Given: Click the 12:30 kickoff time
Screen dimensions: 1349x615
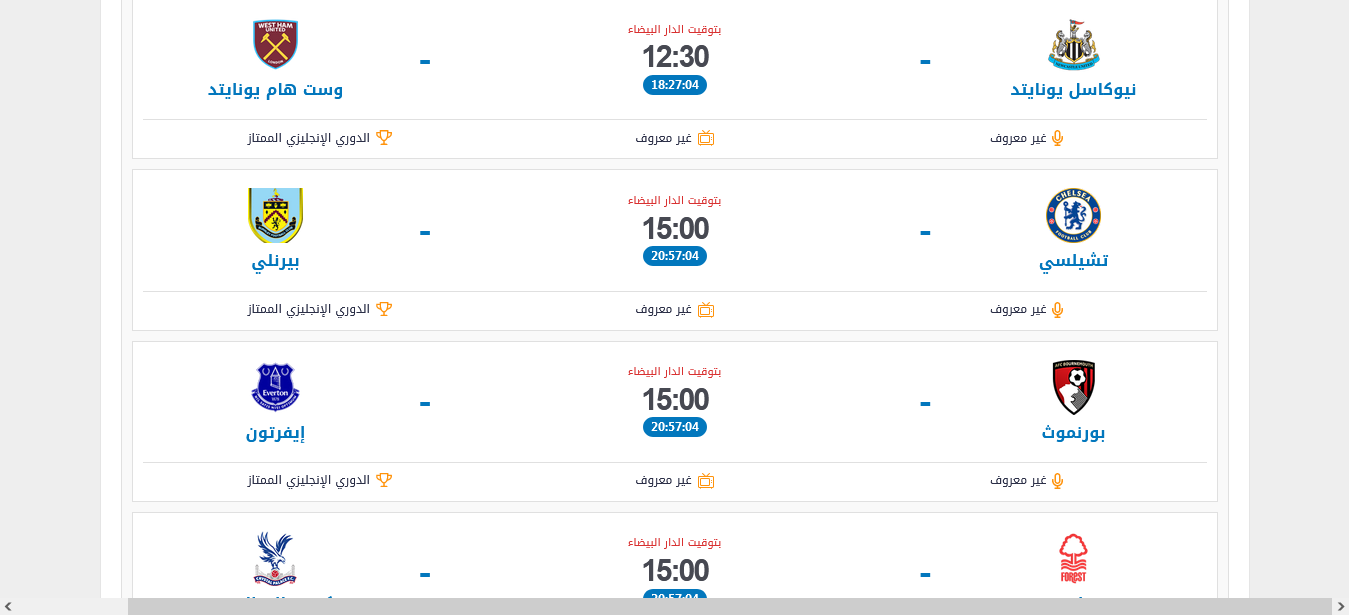Looking at the screenshot, I should point(675,57).
